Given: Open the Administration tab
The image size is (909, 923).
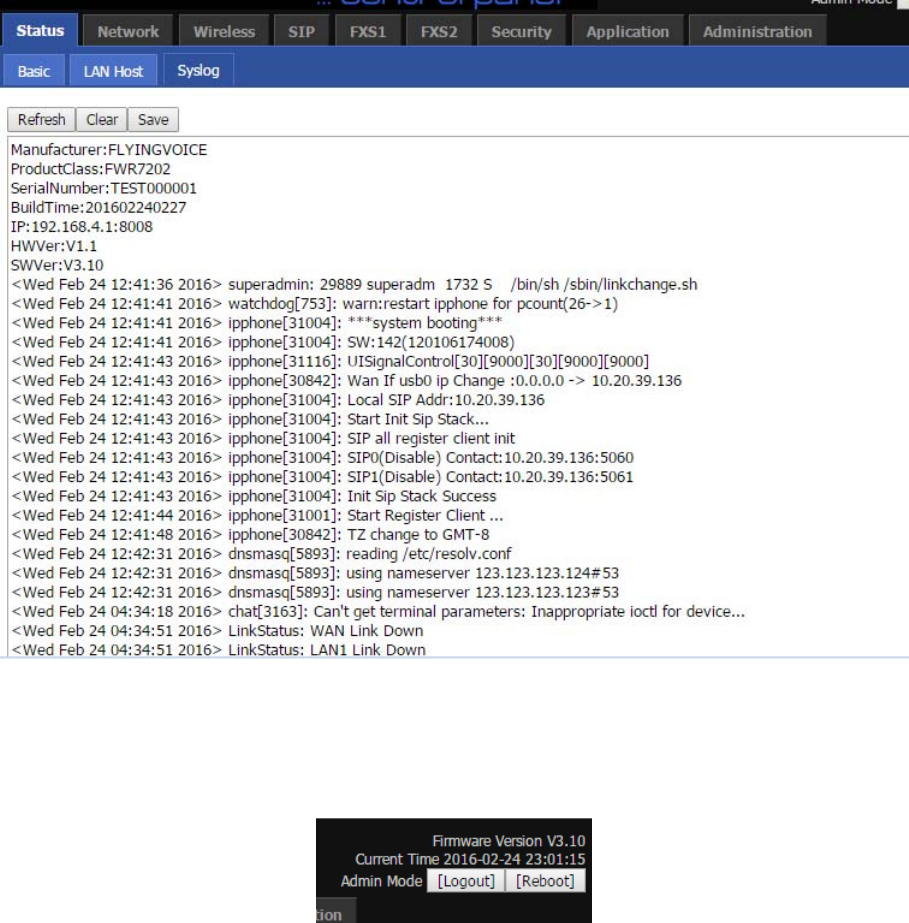Looking at the screenshot, I should (x=758, y=31).
